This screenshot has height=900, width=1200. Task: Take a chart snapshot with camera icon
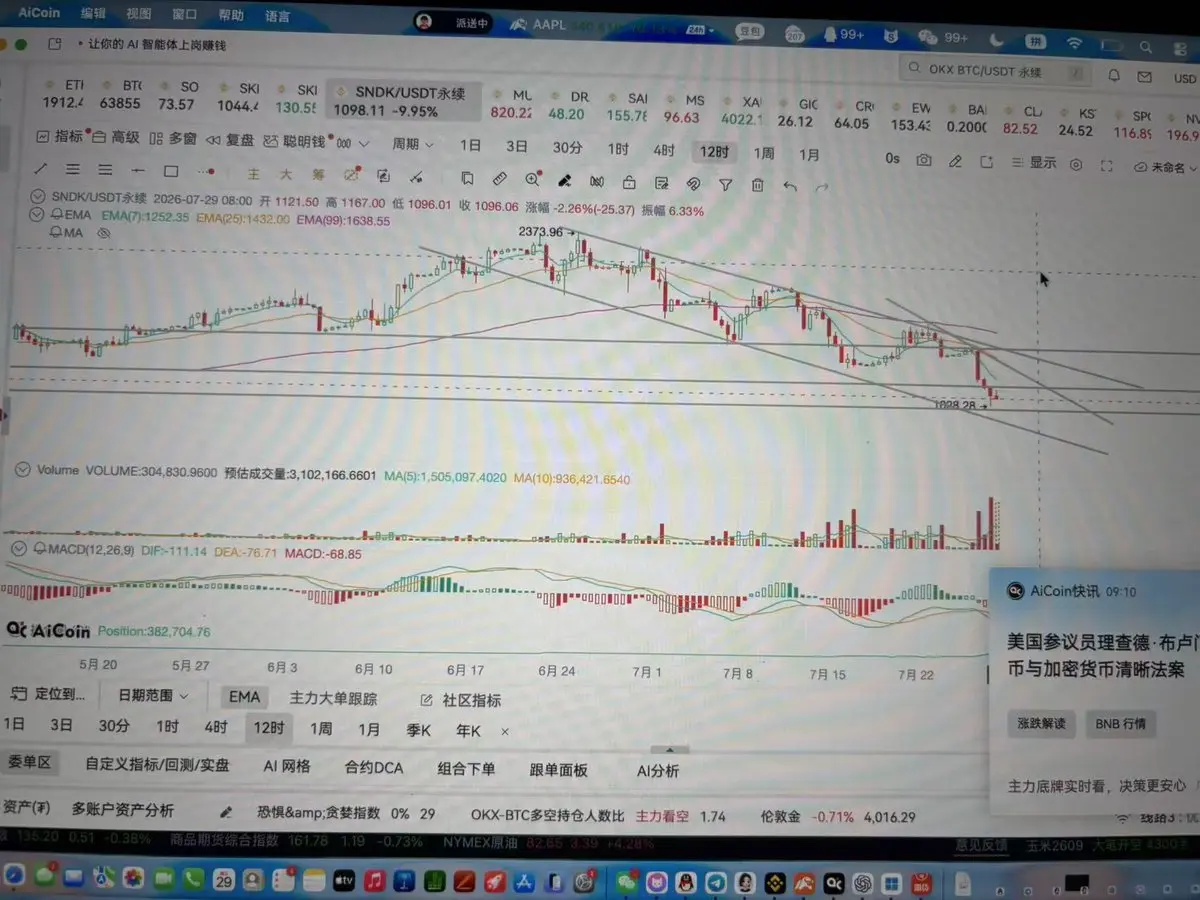pyautogui.click(x=924, y=160)
